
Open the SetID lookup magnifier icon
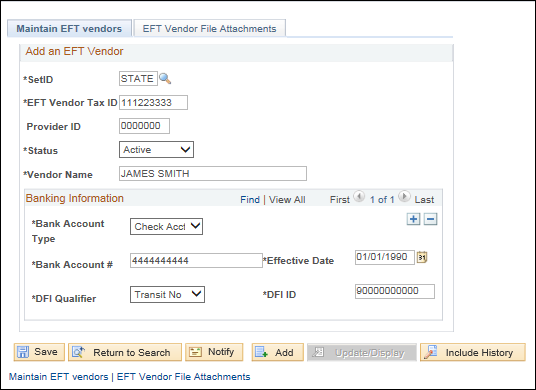(165, 79)
